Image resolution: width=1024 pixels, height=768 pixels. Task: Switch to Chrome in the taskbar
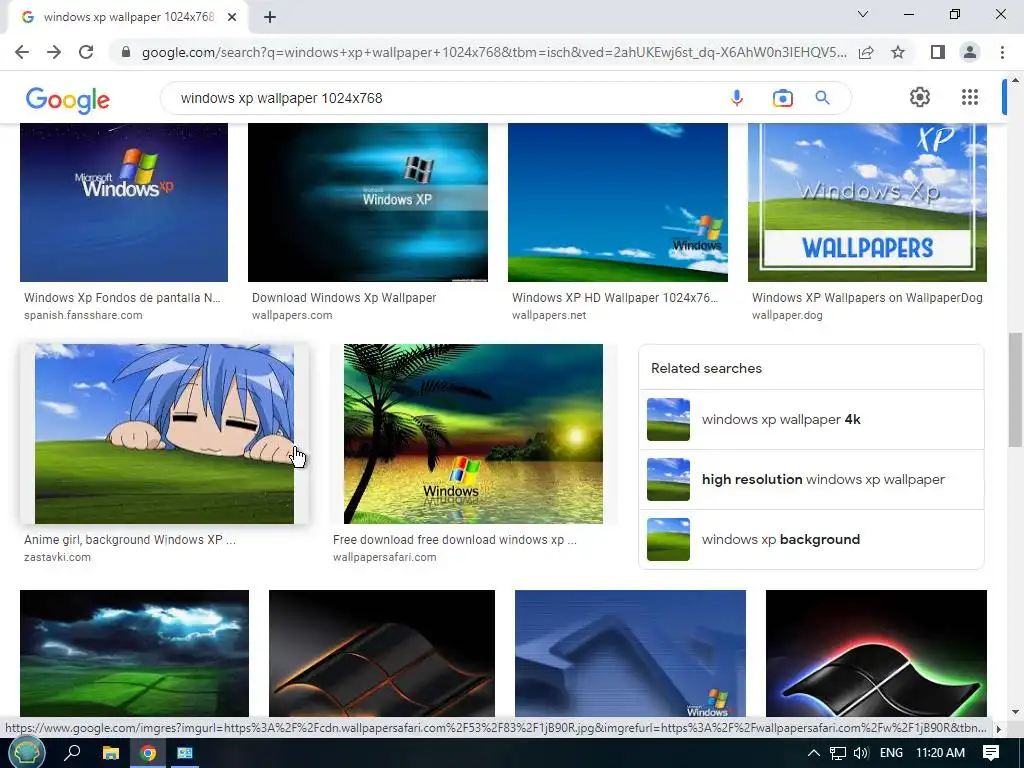pyautogui.click(x=148, y=753)
